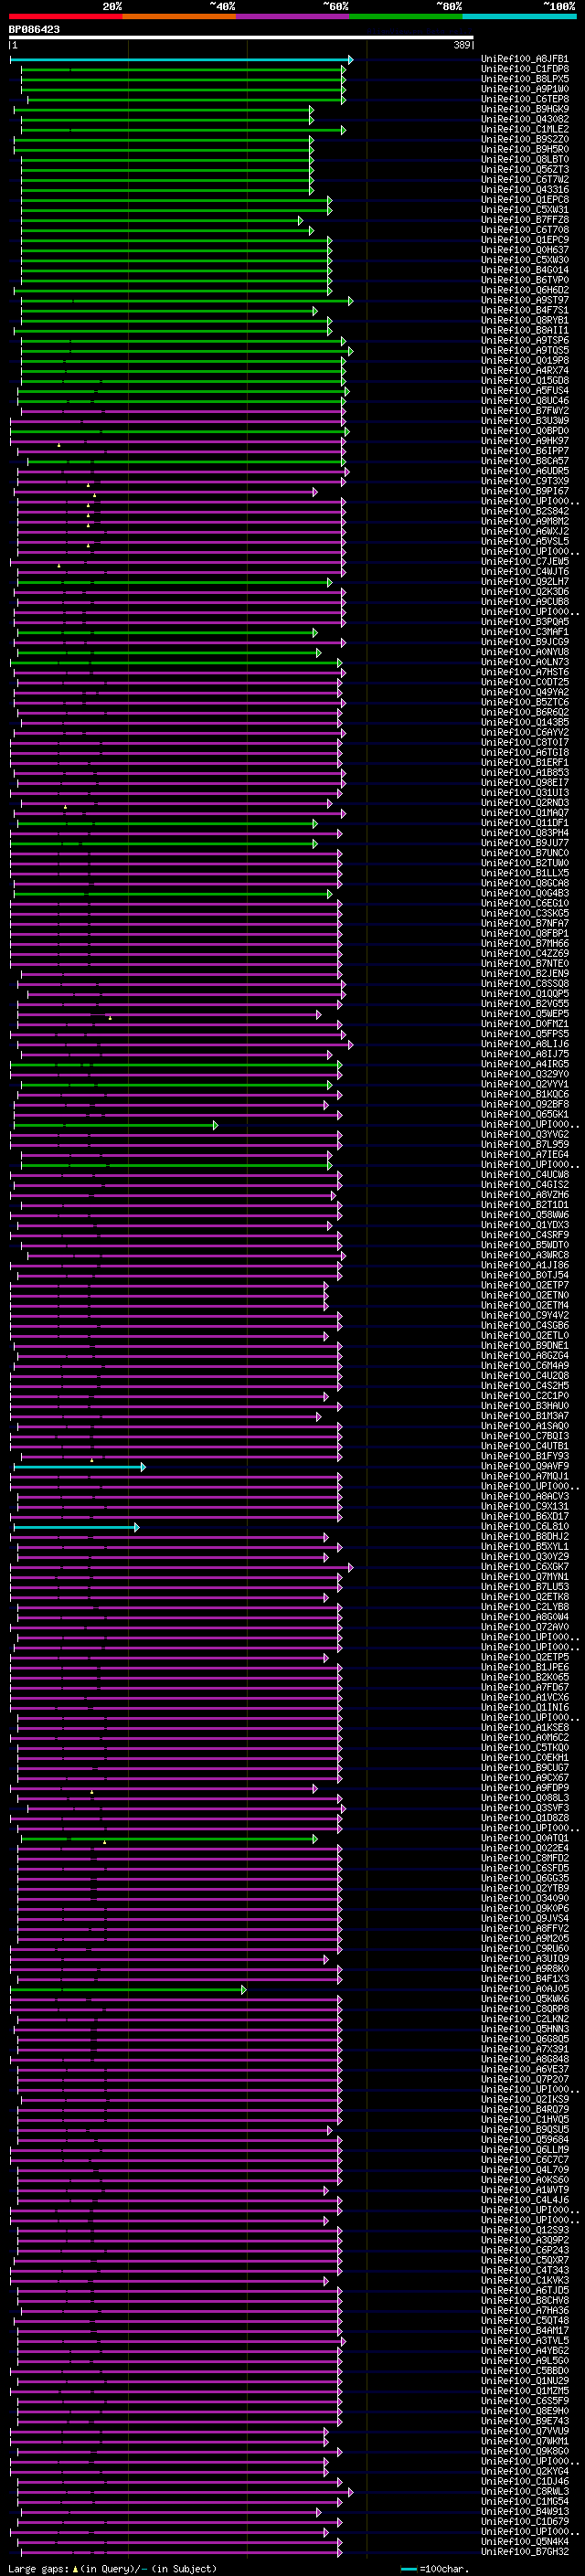Select subject label UniRef100_B1ERF1

(524, 762)
